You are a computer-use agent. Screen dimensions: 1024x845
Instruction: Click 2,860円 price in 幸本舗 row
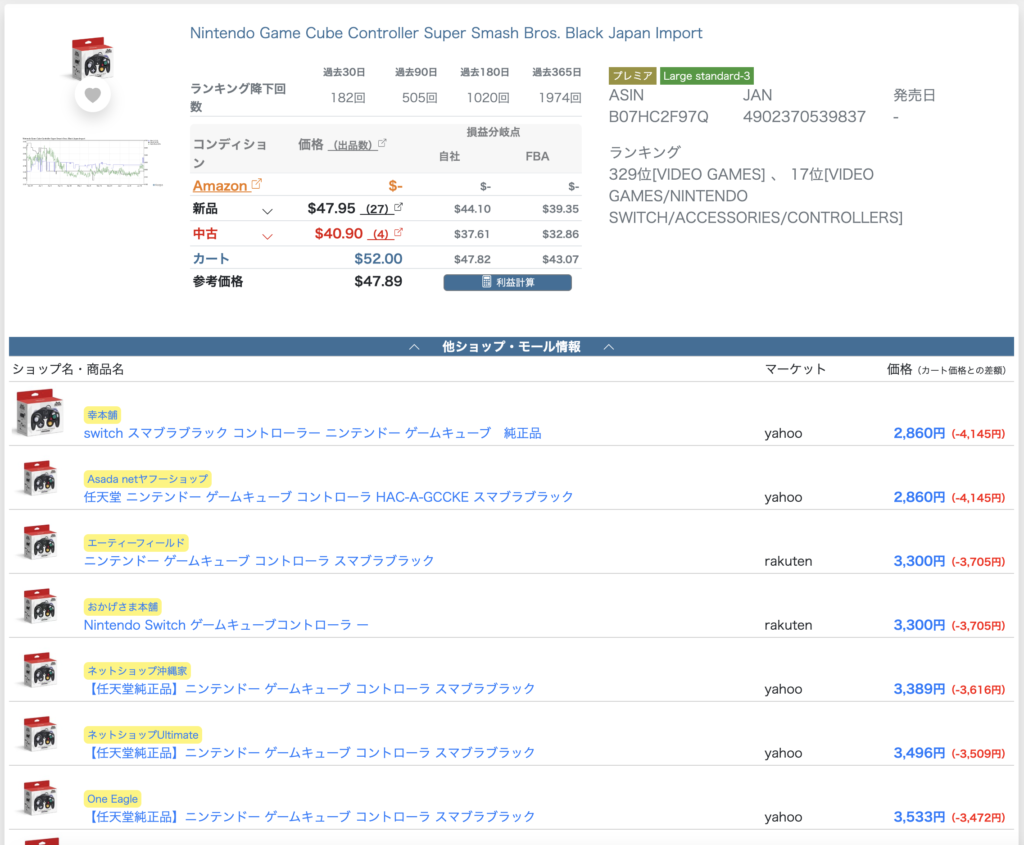(x=919, y=433)
